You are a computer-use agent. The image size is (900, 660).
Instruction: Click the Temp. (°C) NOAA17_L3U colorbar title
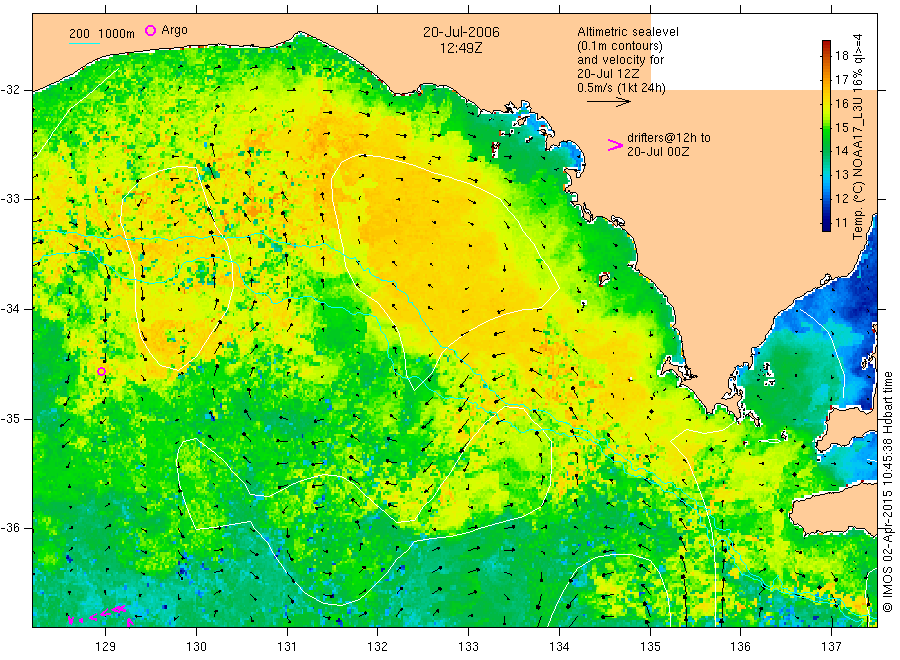pos(858,137)
